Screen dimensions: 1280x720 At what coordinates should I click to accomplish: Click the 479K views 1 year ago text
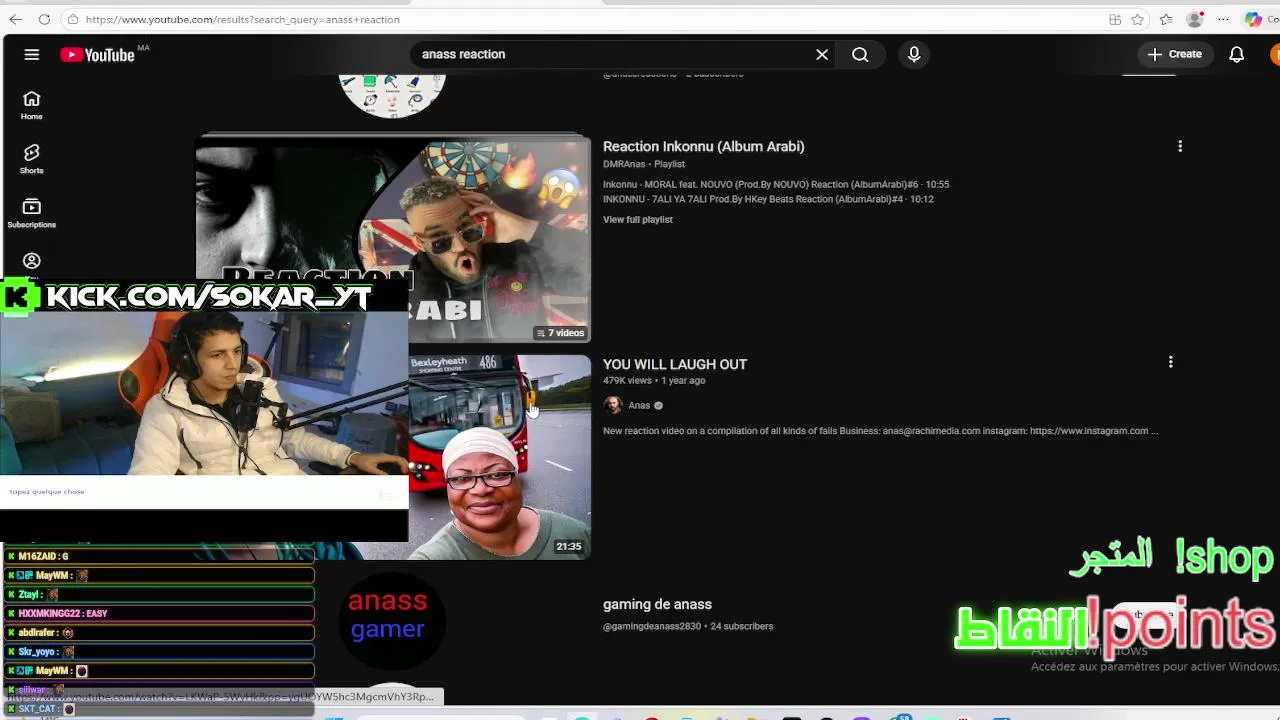654,381
